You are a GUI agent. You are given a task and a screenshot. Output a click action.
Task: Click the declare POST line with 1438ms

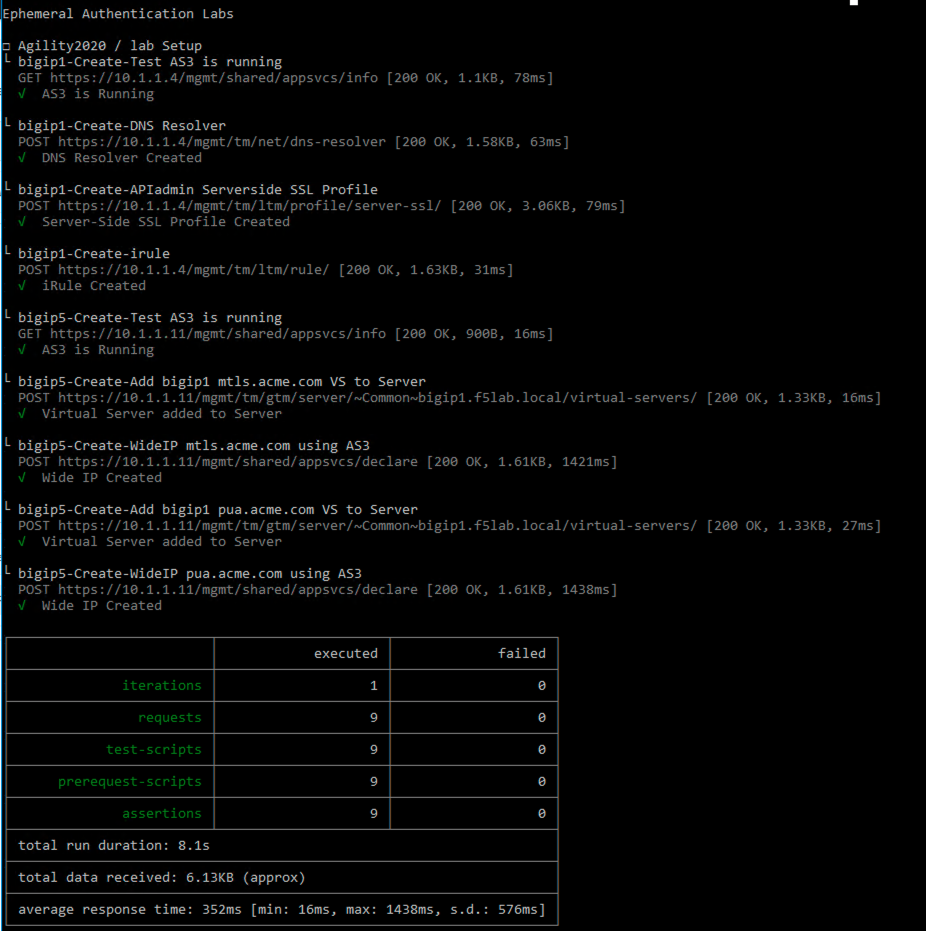click(318, 590)
